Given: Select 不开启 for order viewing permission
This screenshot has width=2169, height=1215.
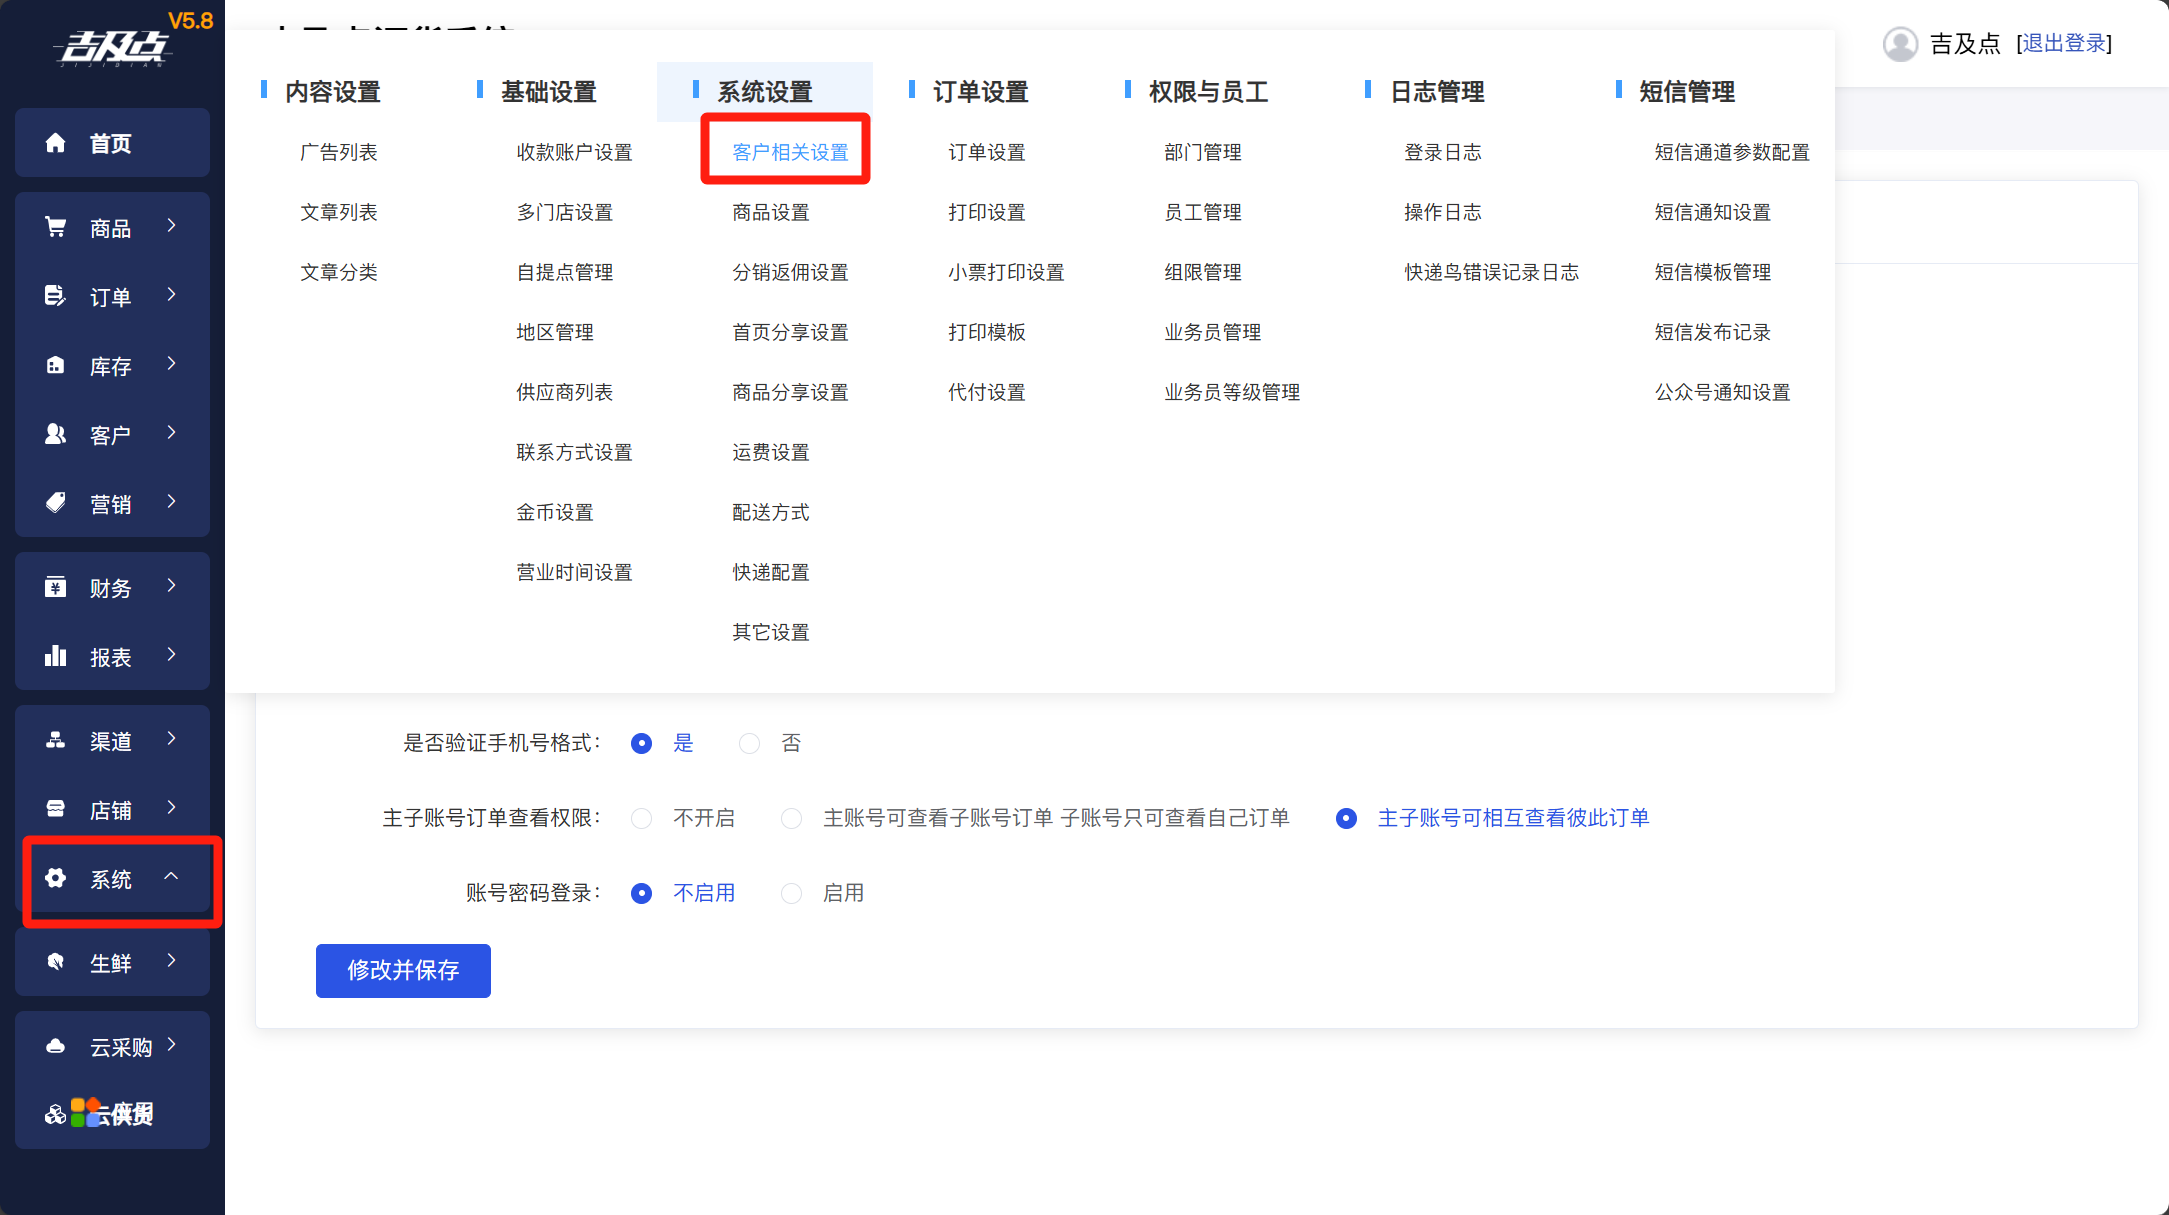Looking at the screenshot, I should (642, 819).
